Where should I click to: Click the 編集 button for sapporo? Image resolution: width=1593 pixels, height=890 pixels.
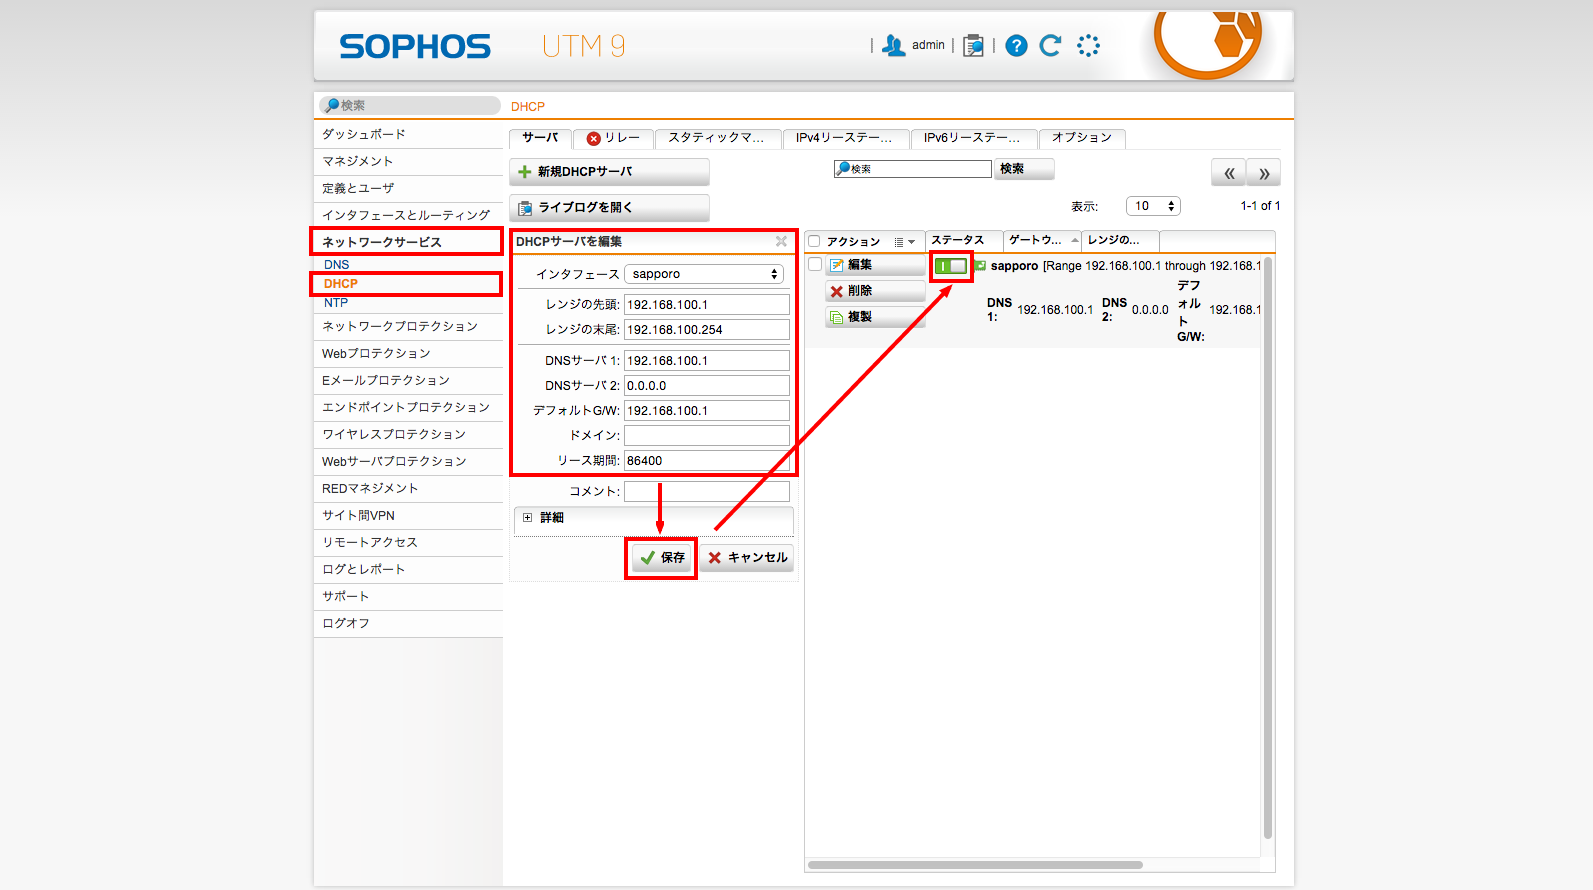point(875,265)
